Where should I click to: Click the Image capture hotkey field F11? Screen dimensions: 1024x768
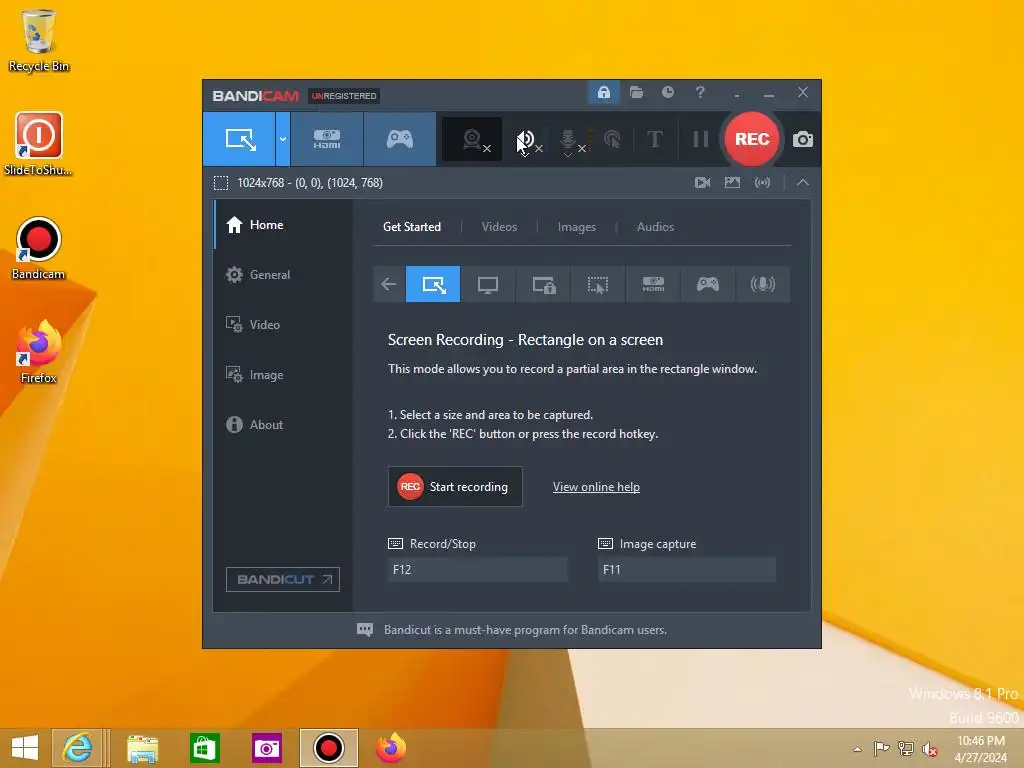tap(687, 569)
